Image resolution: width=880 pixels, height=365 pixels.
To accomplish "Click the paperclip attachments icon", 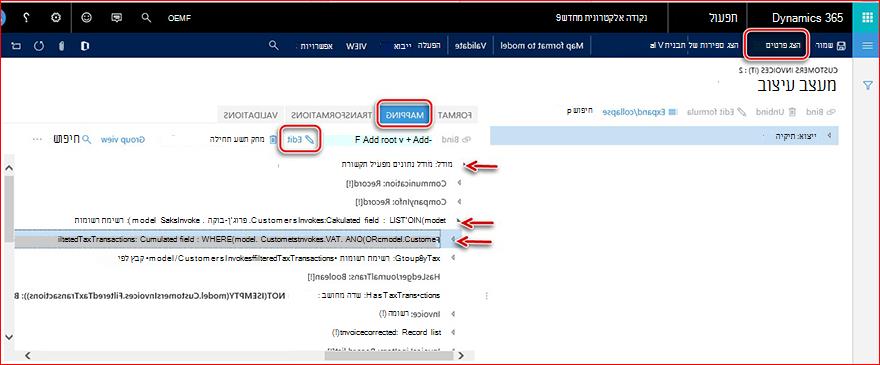I will tap(61, 45).
